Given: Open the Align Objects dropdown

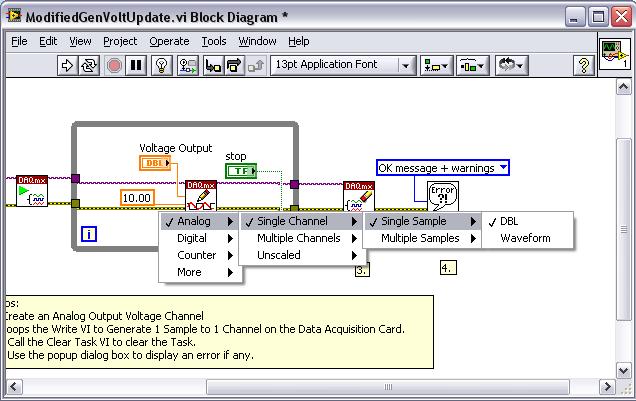Looking at the screenshot, I should coord(436,65).
